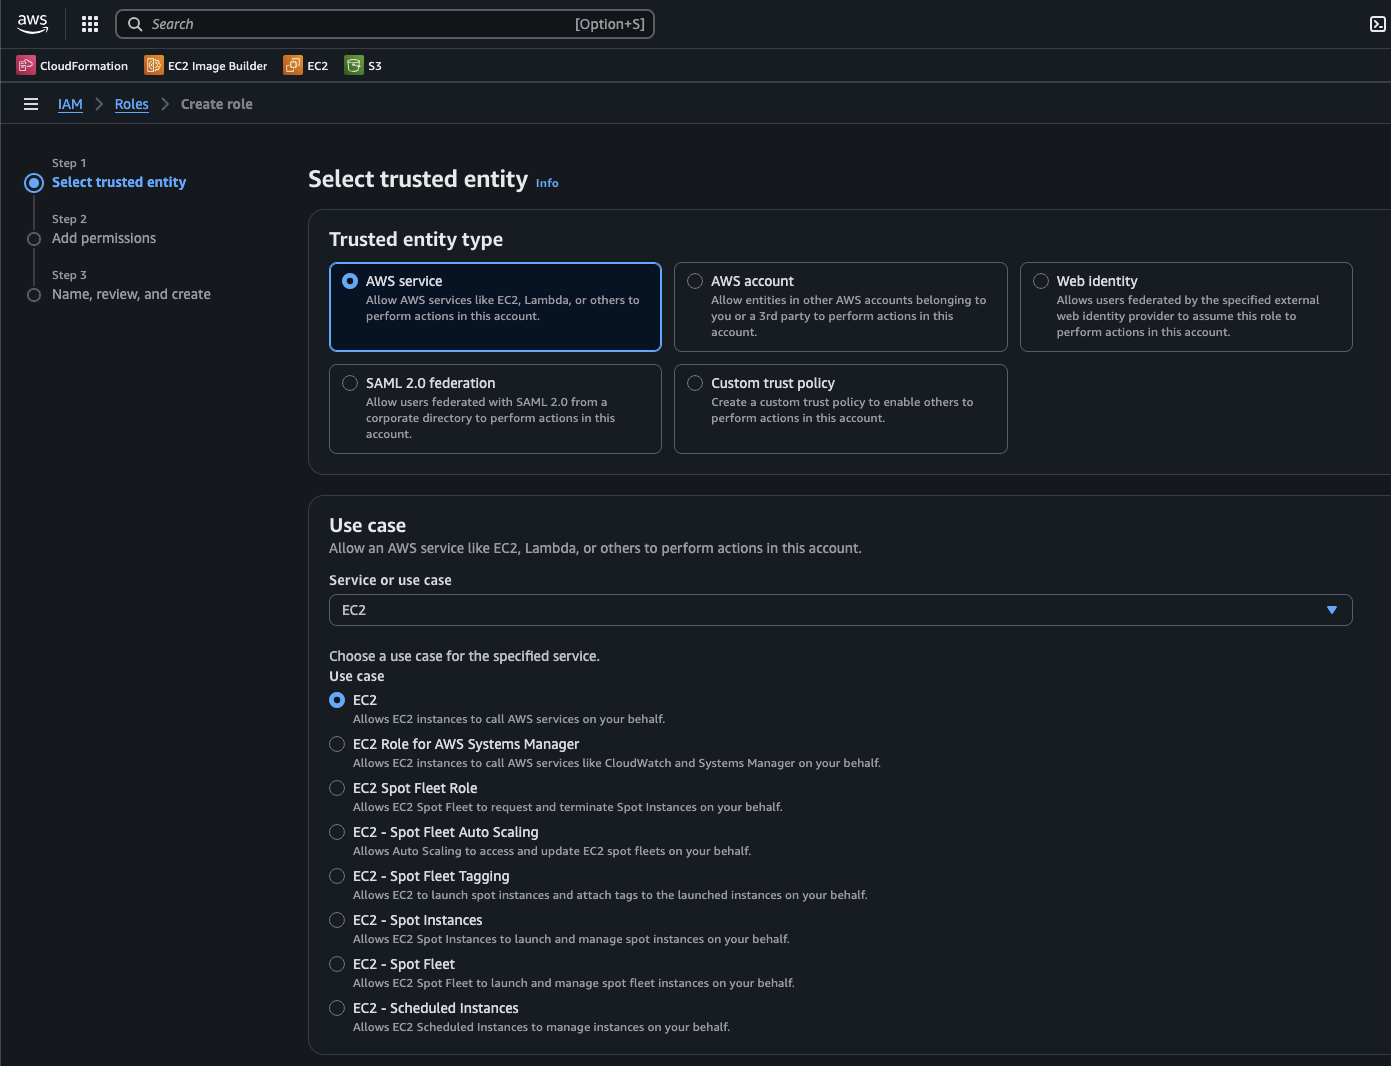Open the IAM navigation sidebar hamburger
1391x1066 pixels.
pos(31,104)
